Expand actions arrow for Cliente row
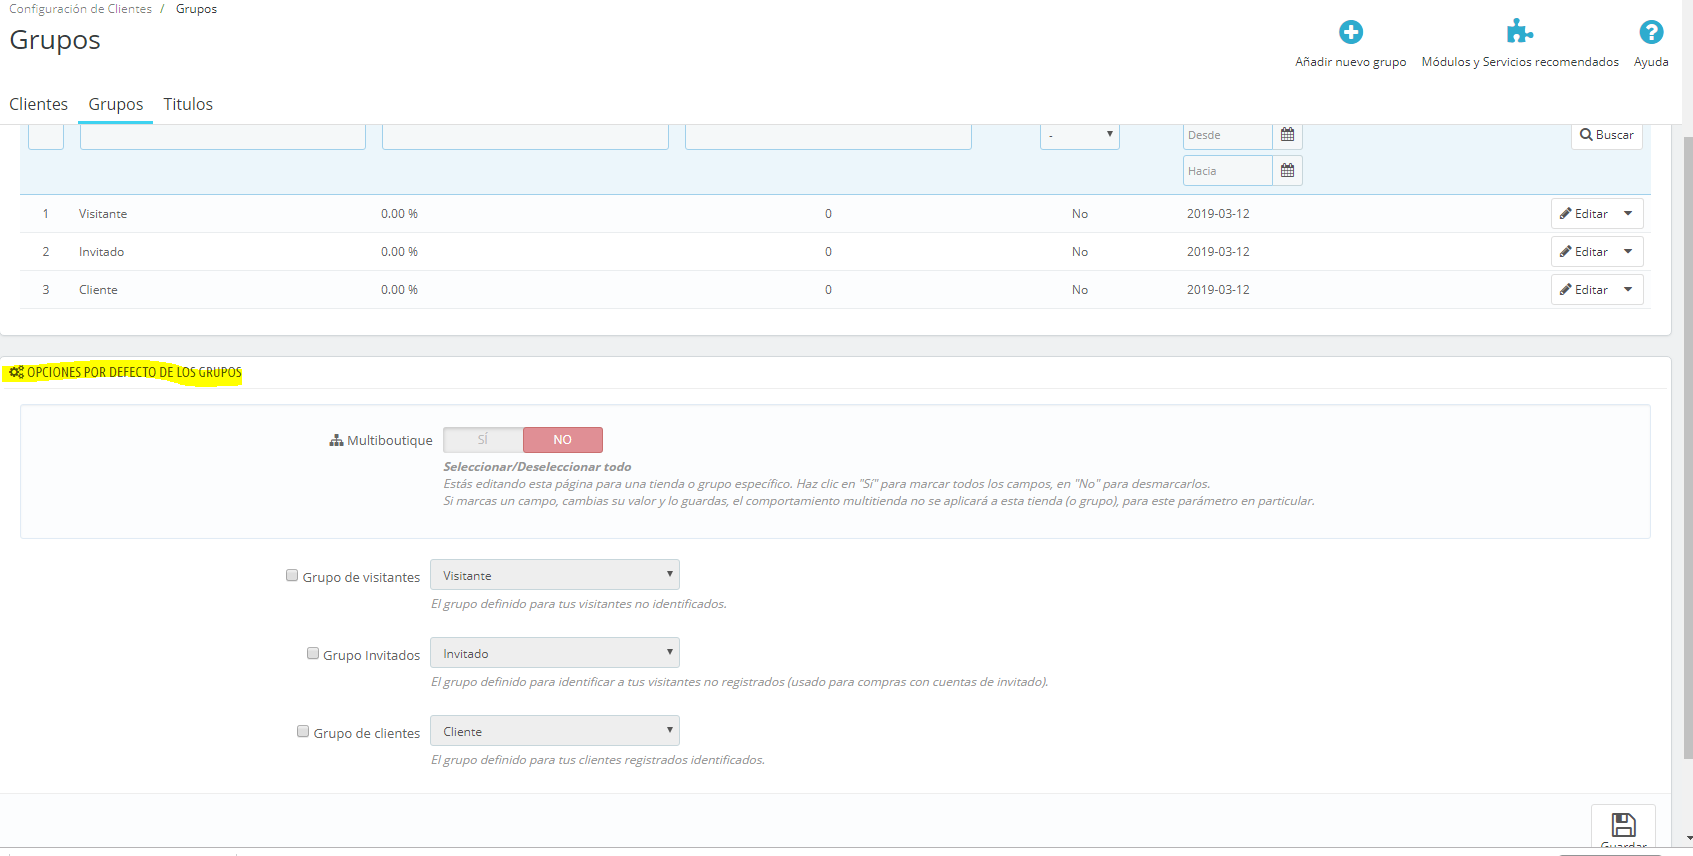This screenshot has width=1693, height=856. tap(1629, 290)
